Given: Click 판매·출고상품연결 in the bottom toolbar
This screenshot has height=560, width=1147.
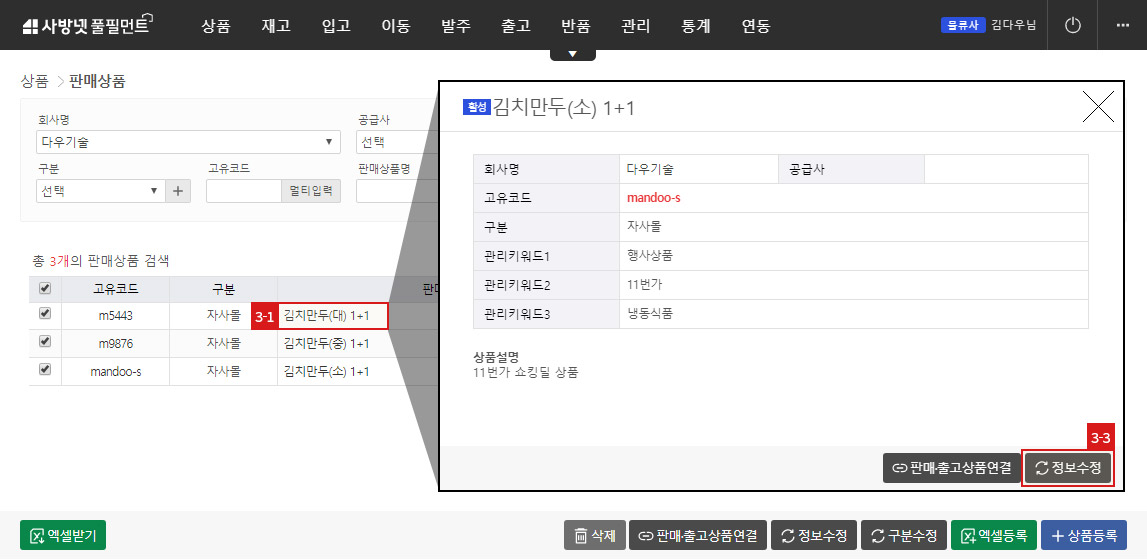Looking at the screenshot, I should tap(699, 535).
